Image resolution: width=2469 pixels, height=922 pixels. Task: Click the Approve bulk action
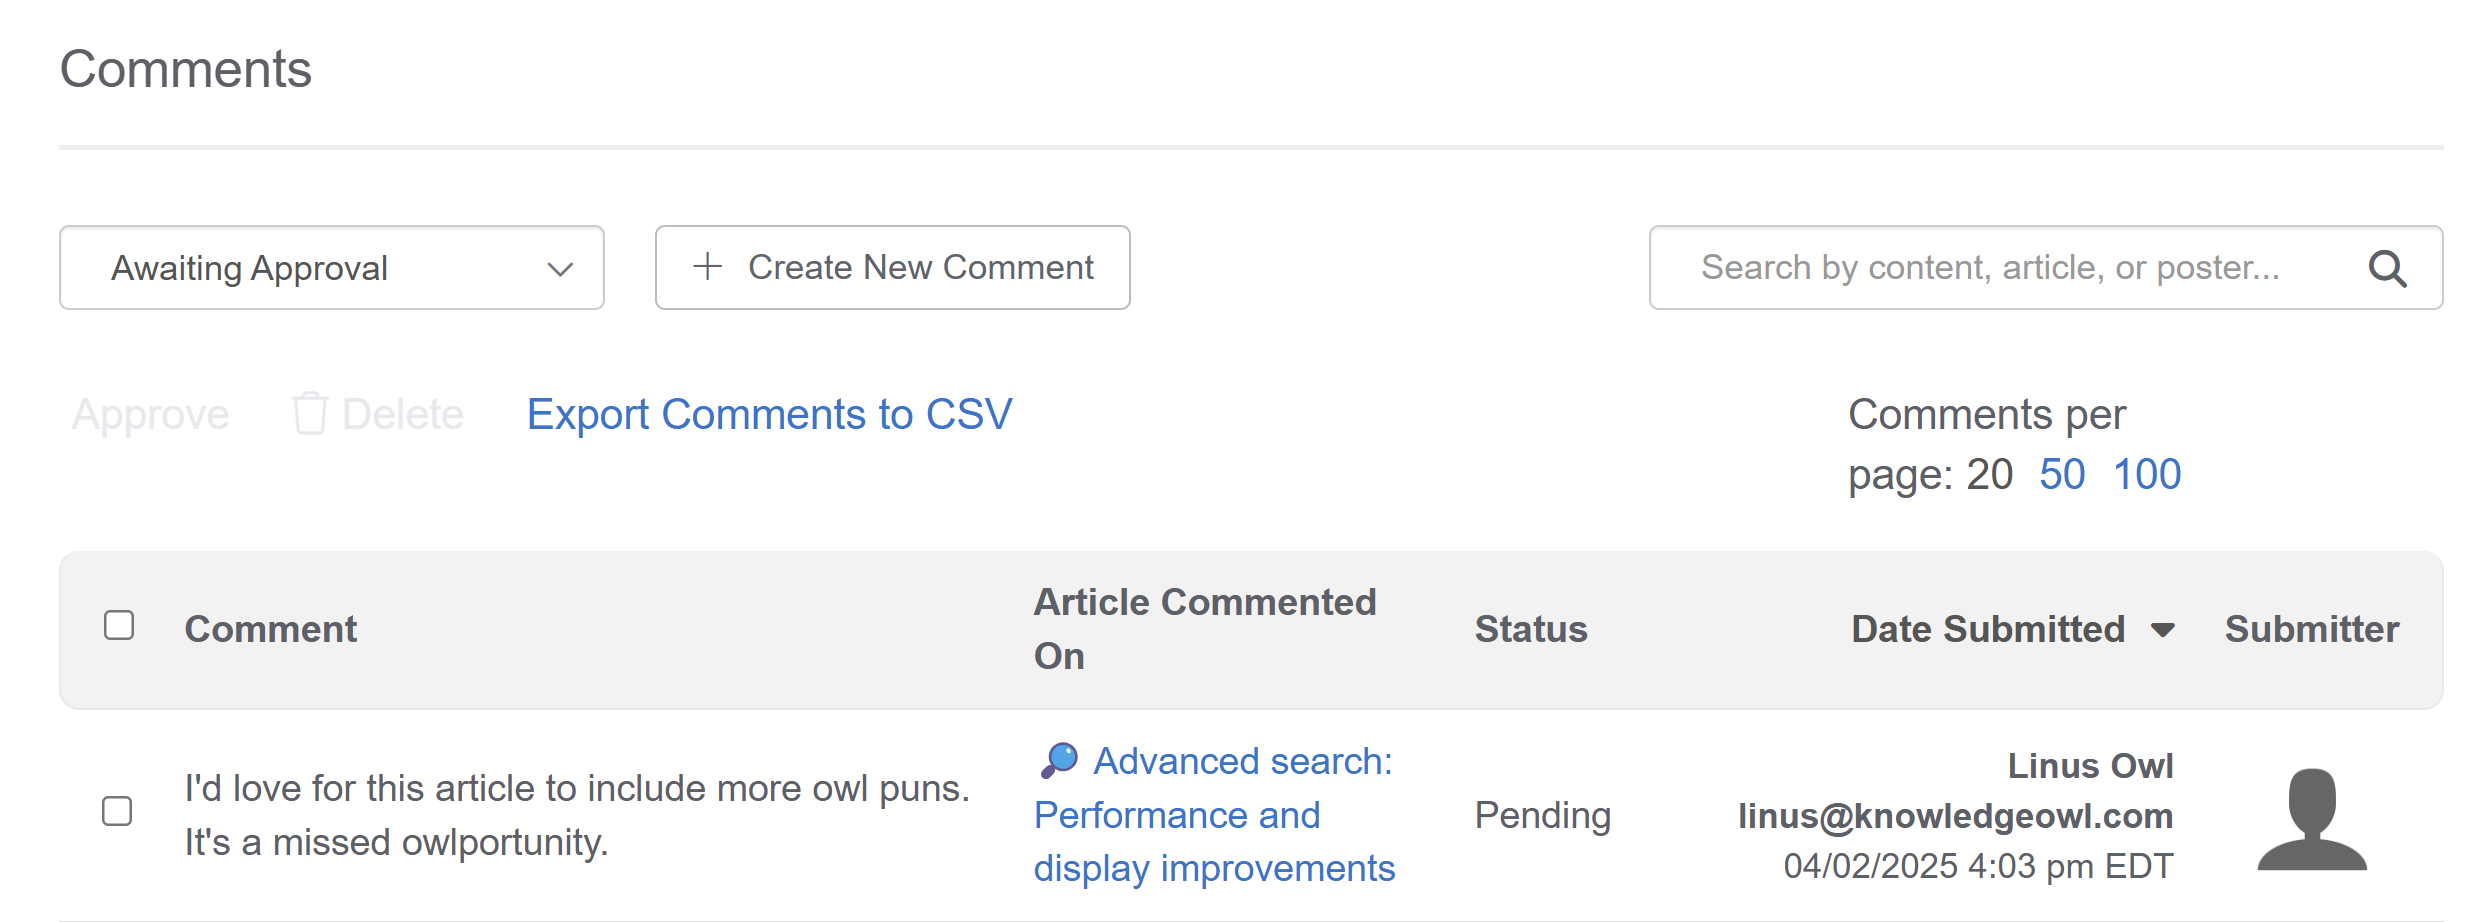pyautogui.click(x=151, y=414)
